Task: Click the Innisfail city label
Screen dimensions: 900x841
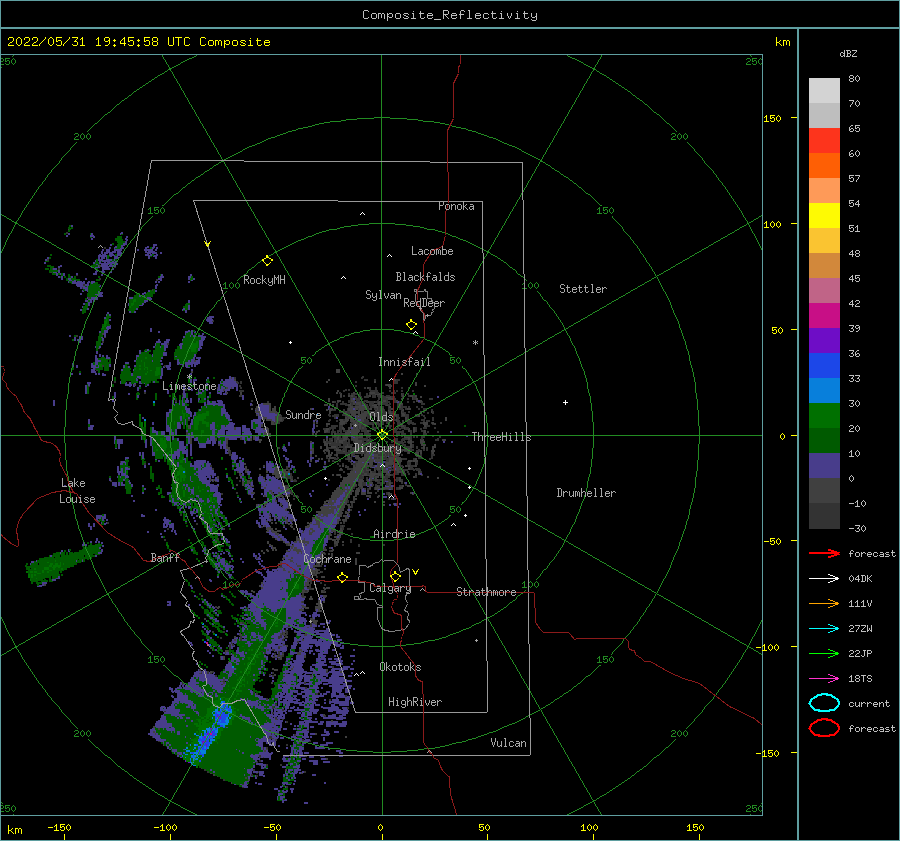Action: click(404, 362)
